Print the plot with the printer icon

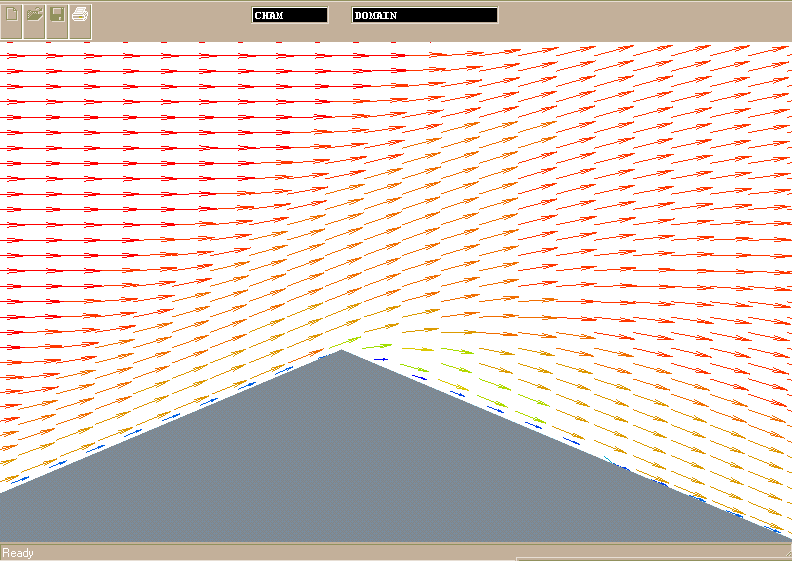[81, 16]
